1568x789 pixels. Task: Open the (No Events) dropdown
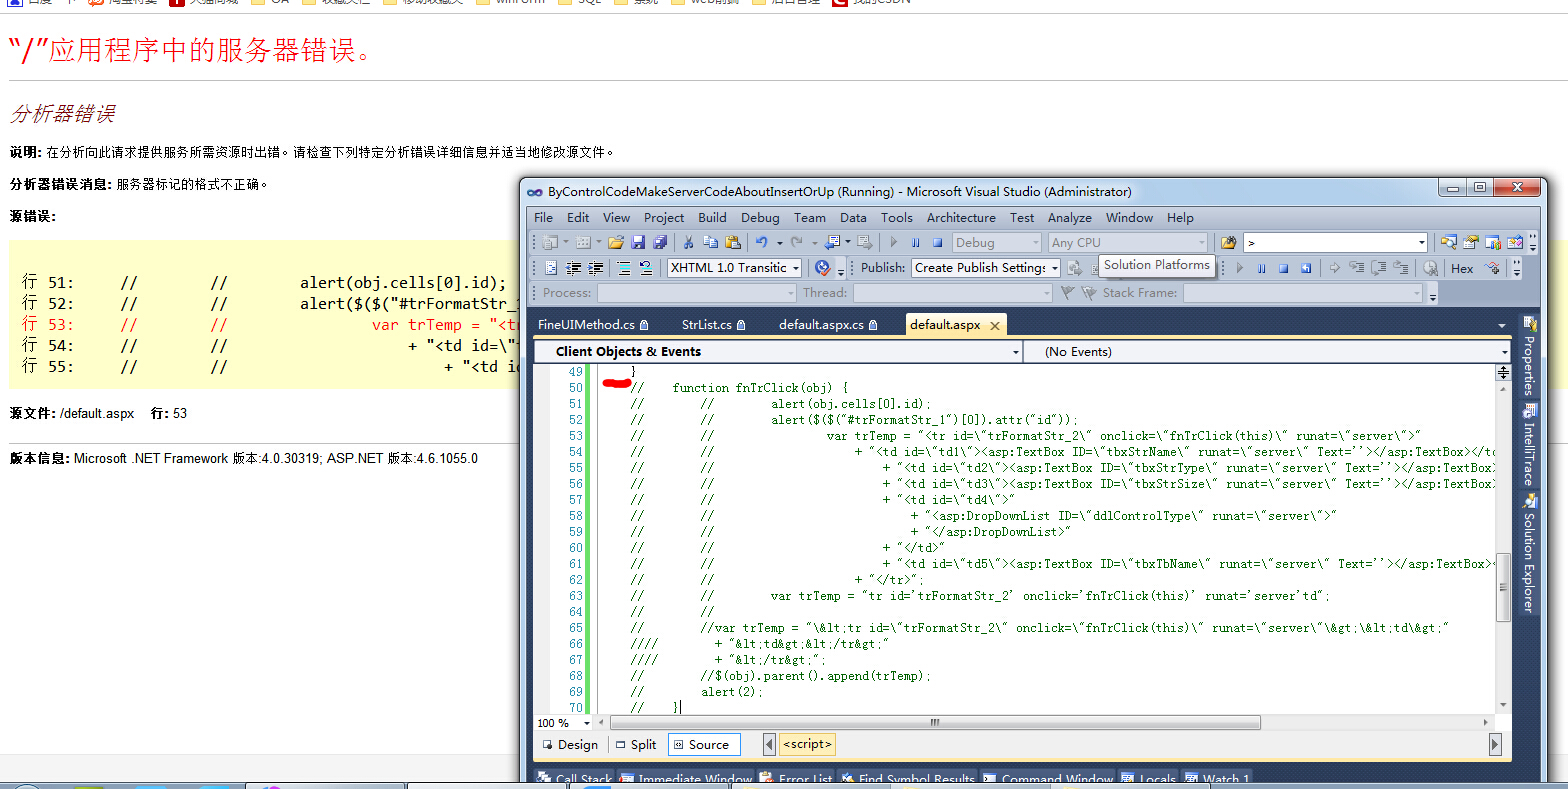pyautogui.click(x=1504, y=352)
